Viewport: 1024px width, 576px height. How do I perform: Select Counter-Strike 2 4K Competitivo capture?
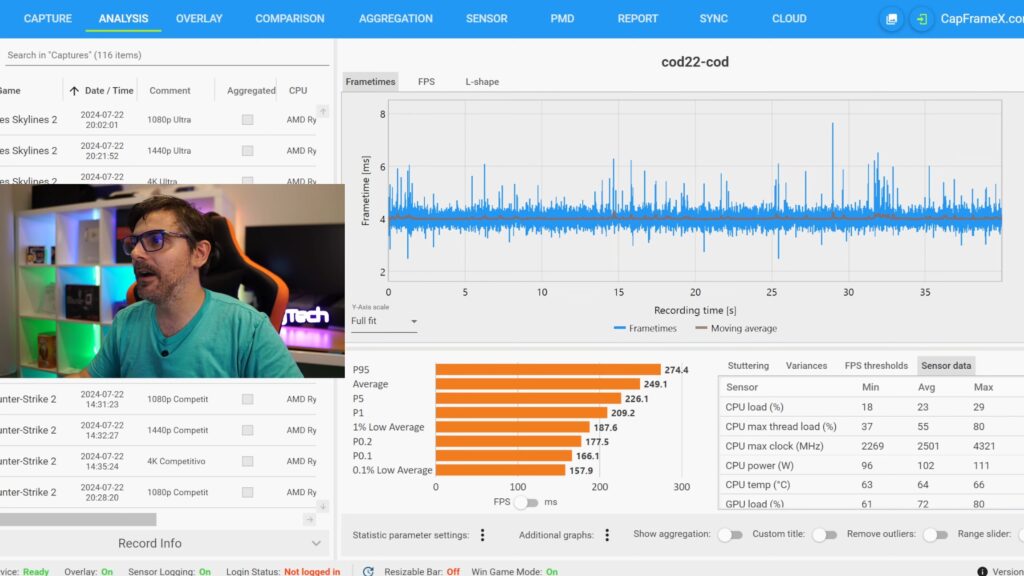(x=159, y=461)
